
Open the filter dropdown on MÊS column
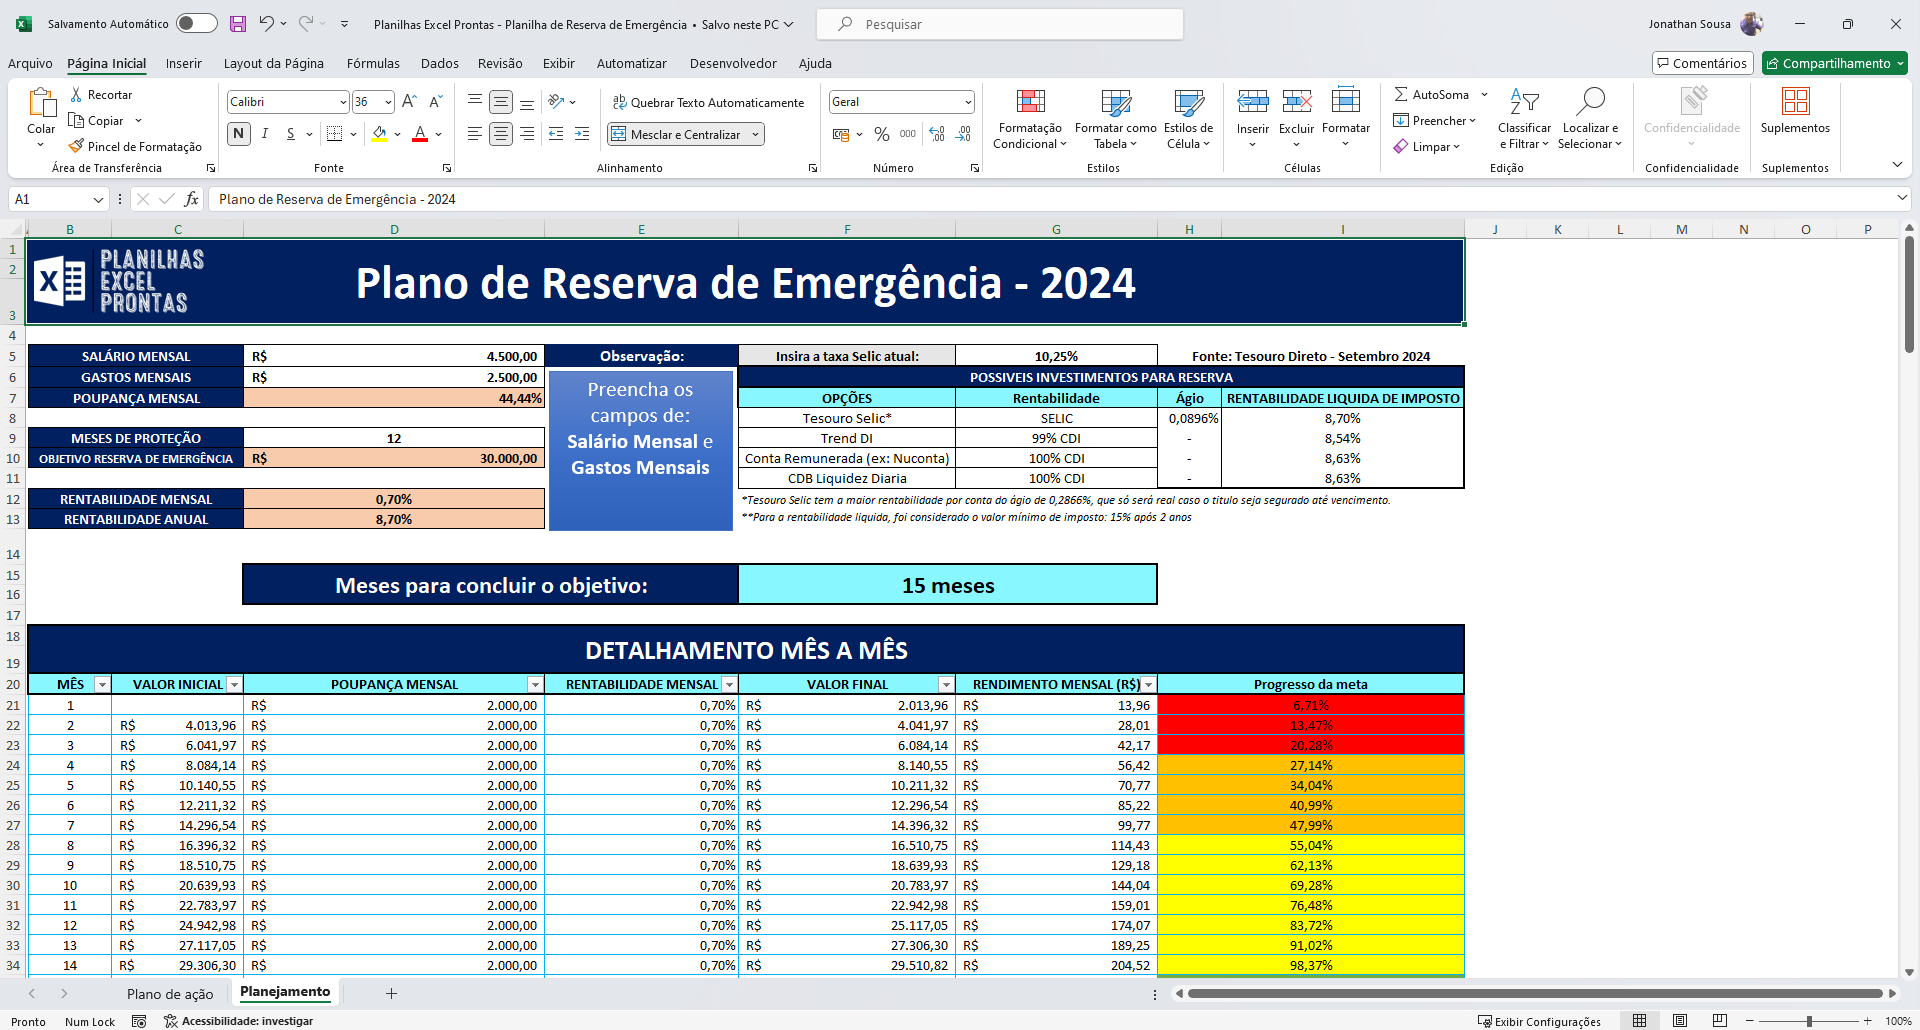point(101,684)
